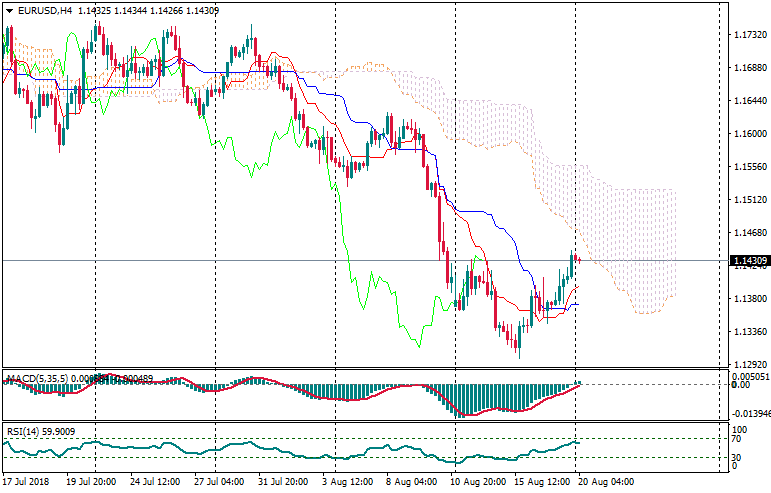The width and height of the screenshot is (771, 493).
Task: Click the 1.13360 price axis label
Action: coord(748,332)
